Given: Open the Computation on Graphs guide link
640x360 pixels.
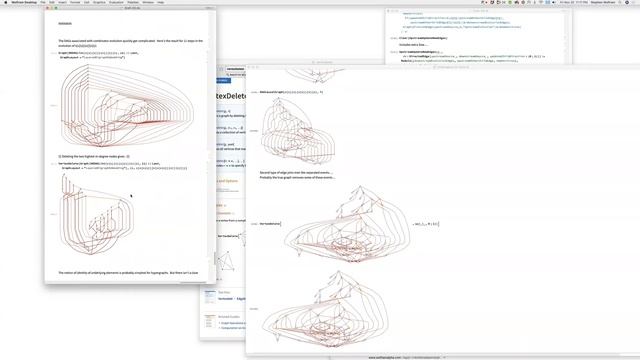Looking at the screenshot, I should (233, 328).
